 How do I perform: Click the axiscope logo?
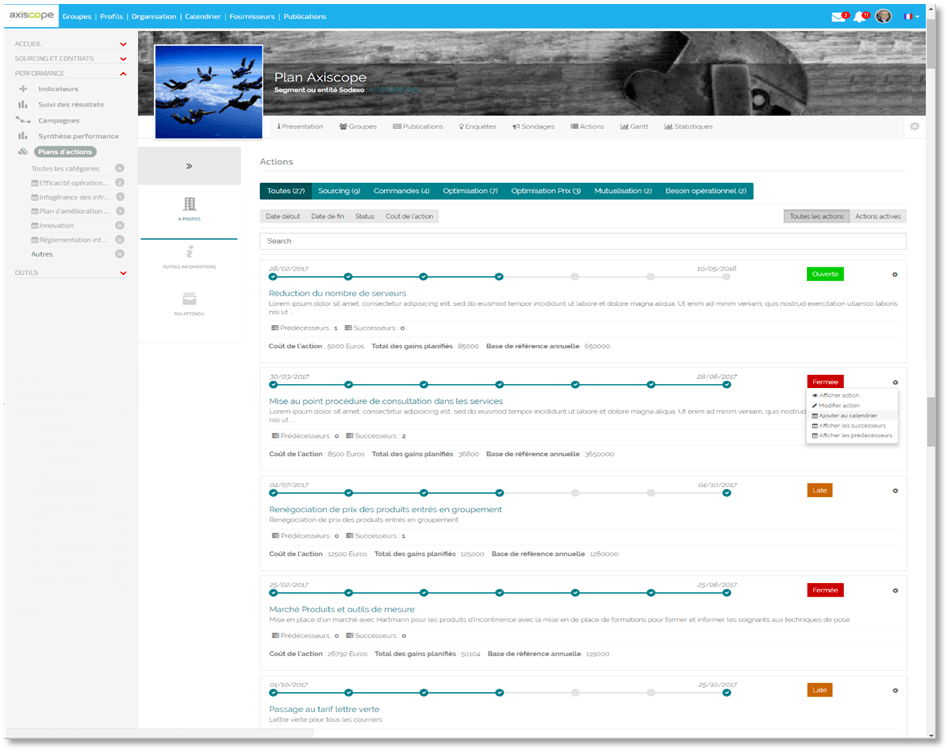pos(31,16)
